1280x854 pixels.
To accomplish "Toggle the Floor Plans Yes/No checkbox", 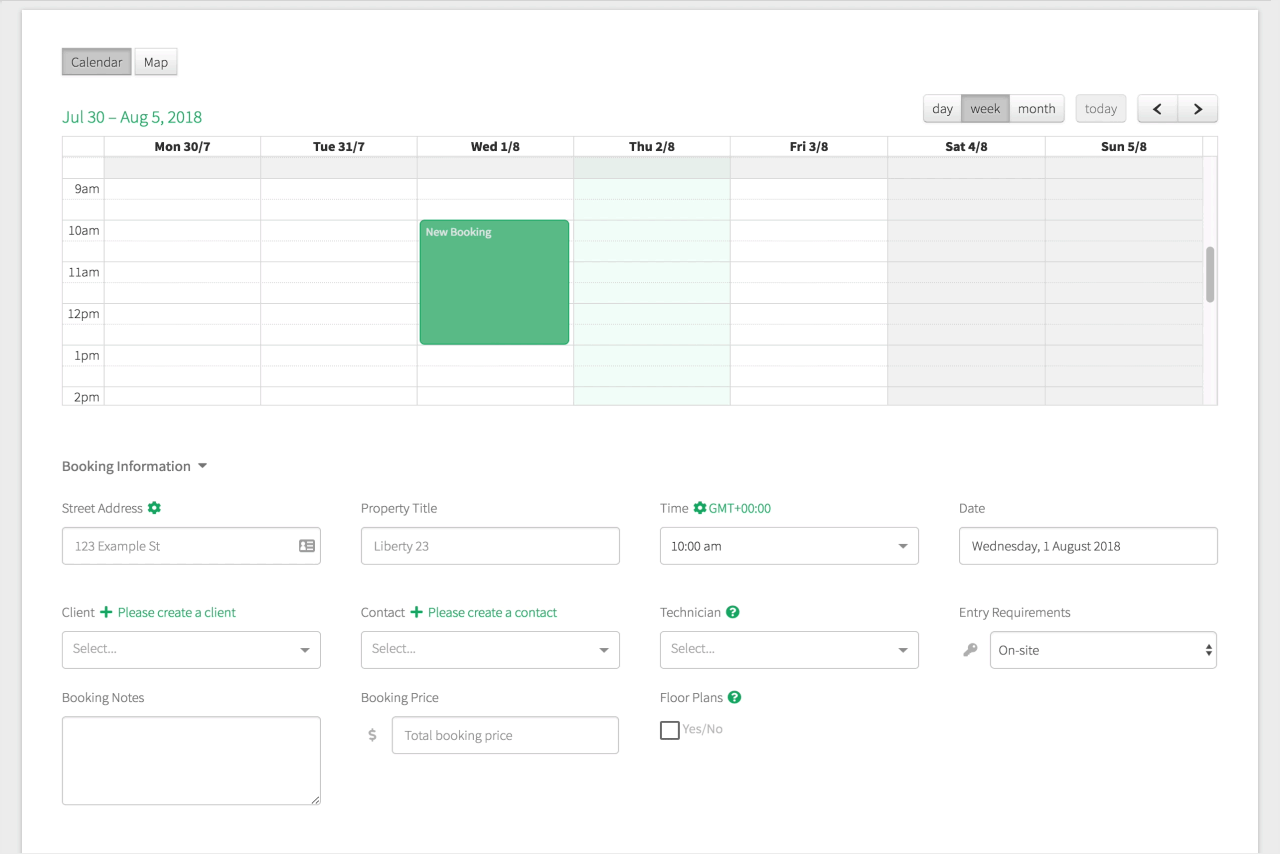I will (x=670, y=730).
